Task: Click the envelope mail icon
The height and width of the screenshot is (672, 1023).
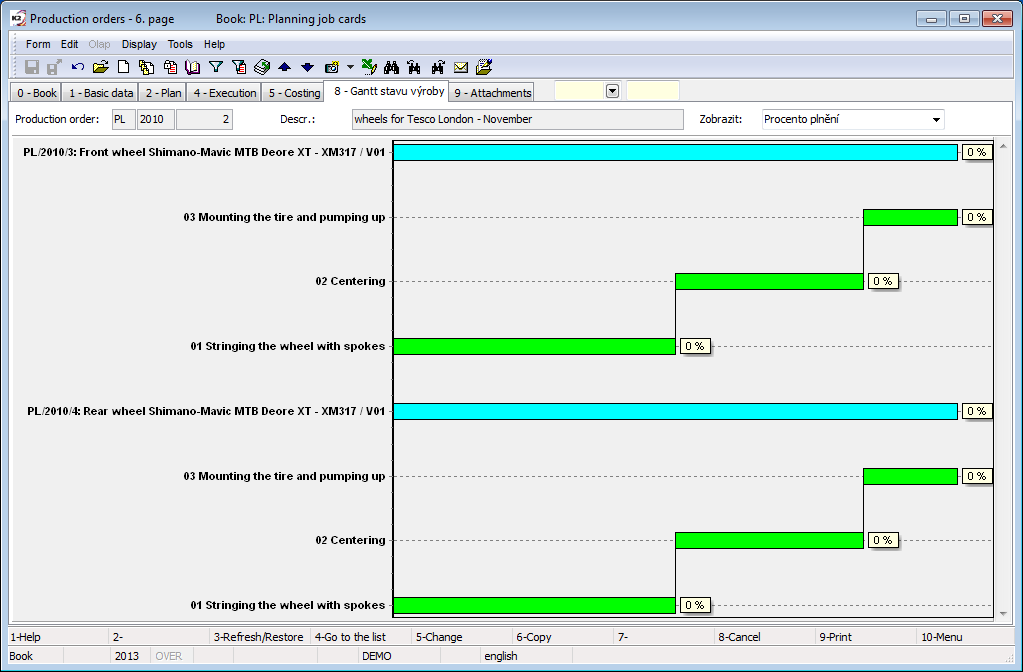Action: pos(461,67)
